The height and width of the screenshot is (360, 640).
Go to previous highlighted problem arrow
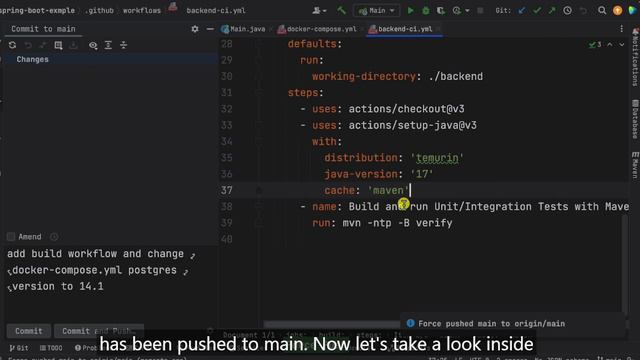point(610,44)
